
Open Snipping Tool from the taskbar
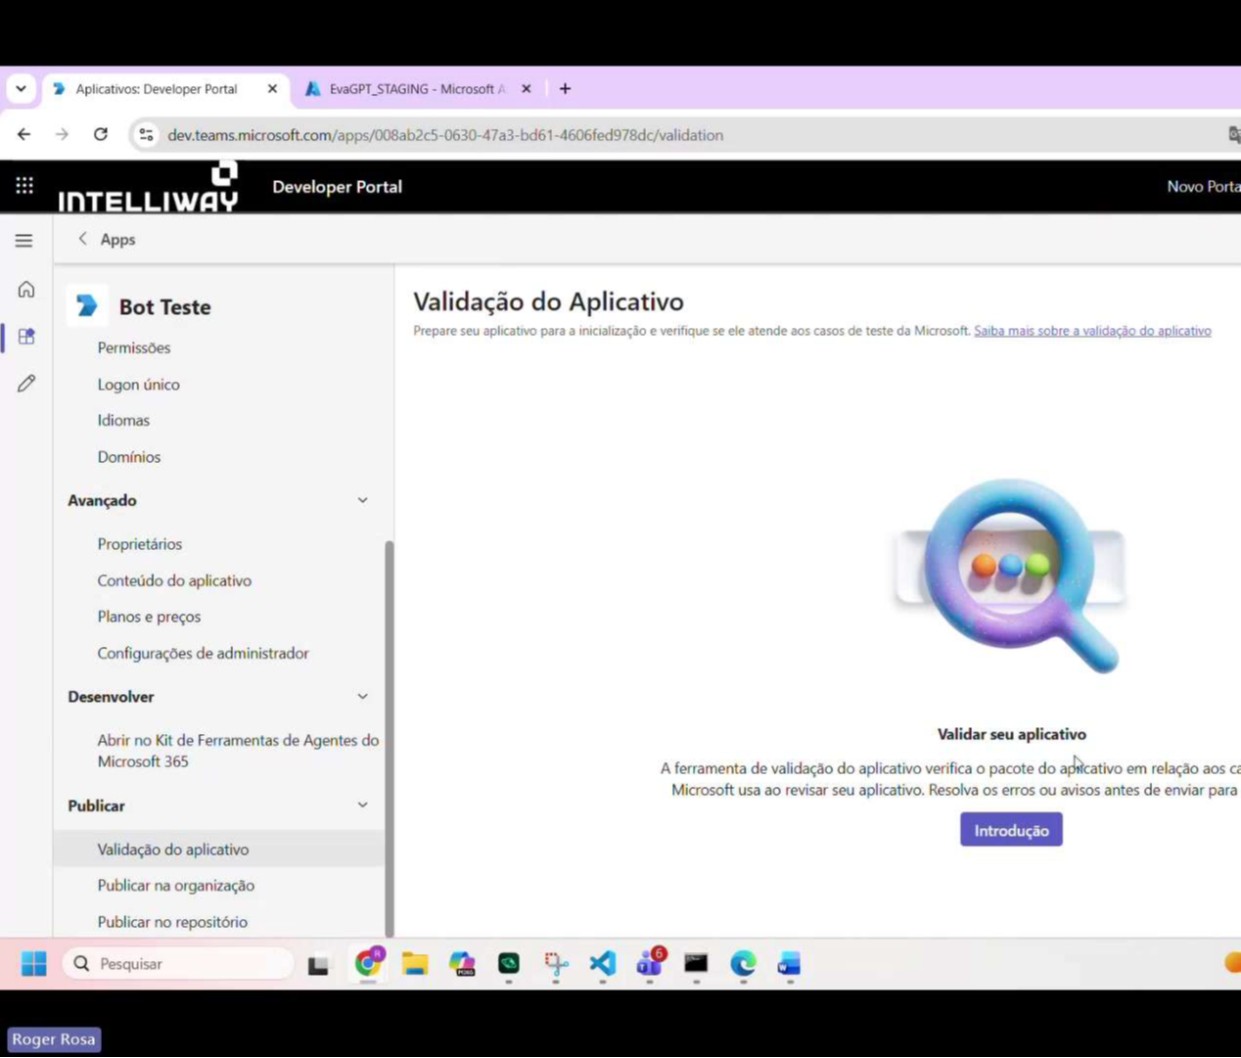tap(556, 963)
